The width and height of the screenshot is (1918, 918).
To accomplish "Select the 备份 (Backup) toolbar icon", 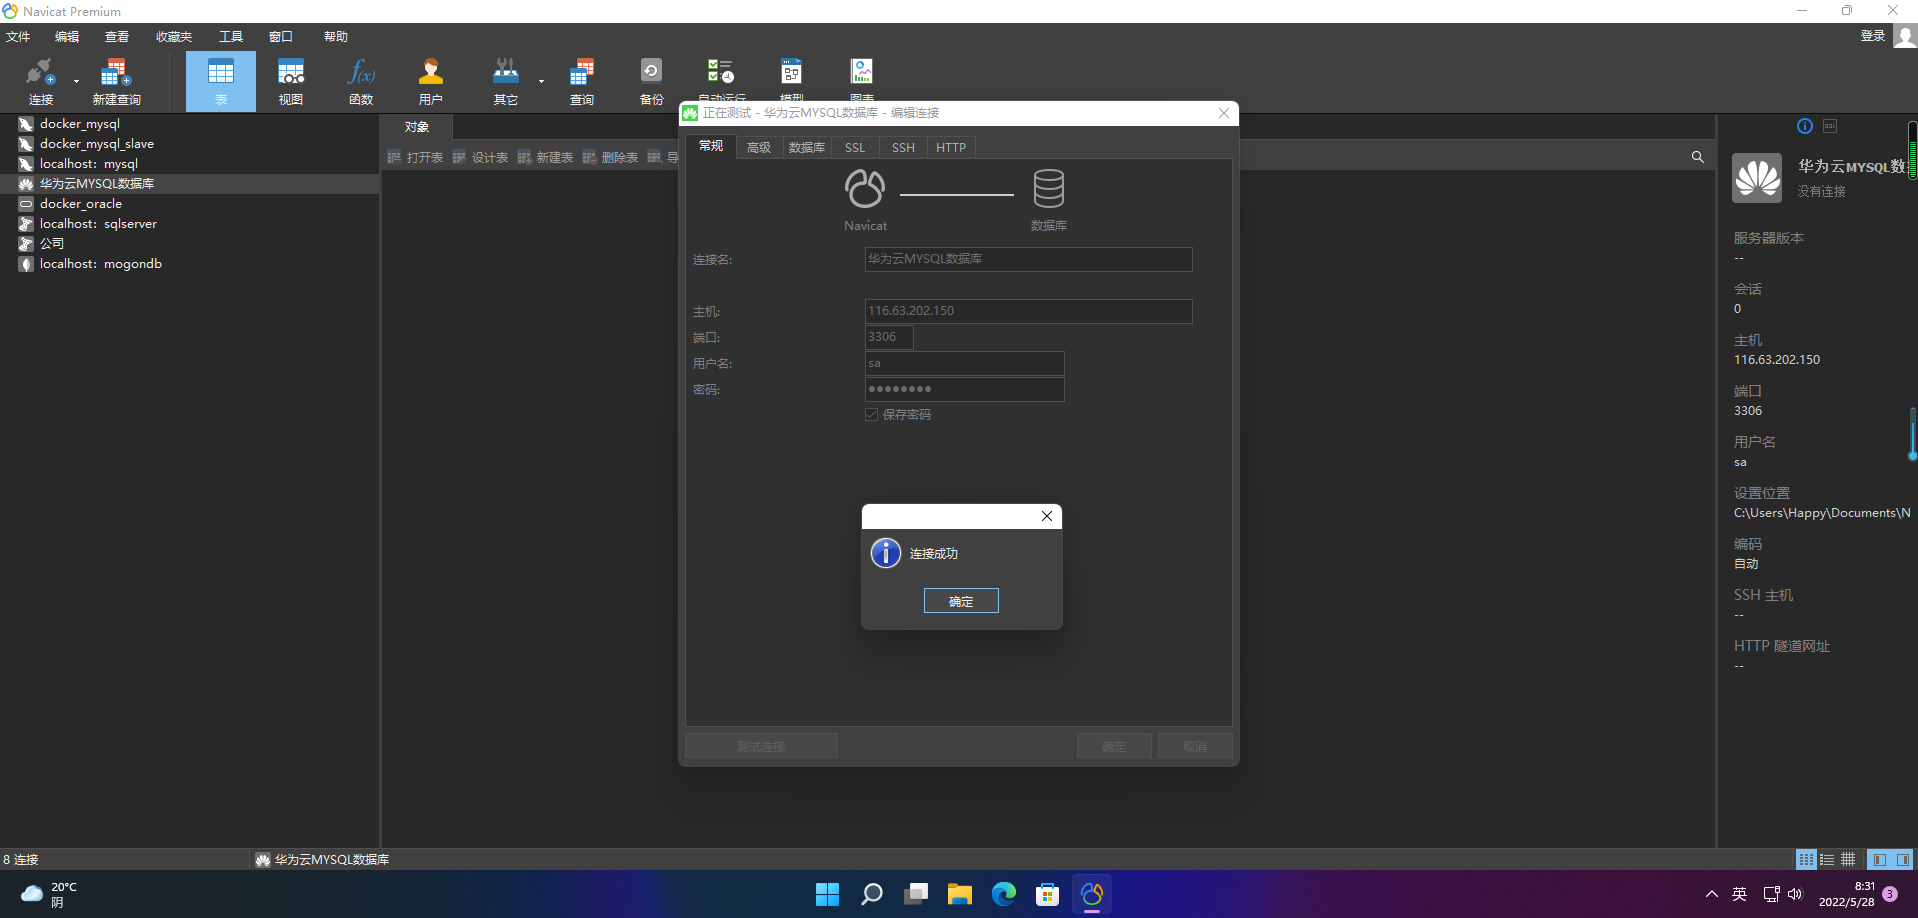I will [651, 82].
